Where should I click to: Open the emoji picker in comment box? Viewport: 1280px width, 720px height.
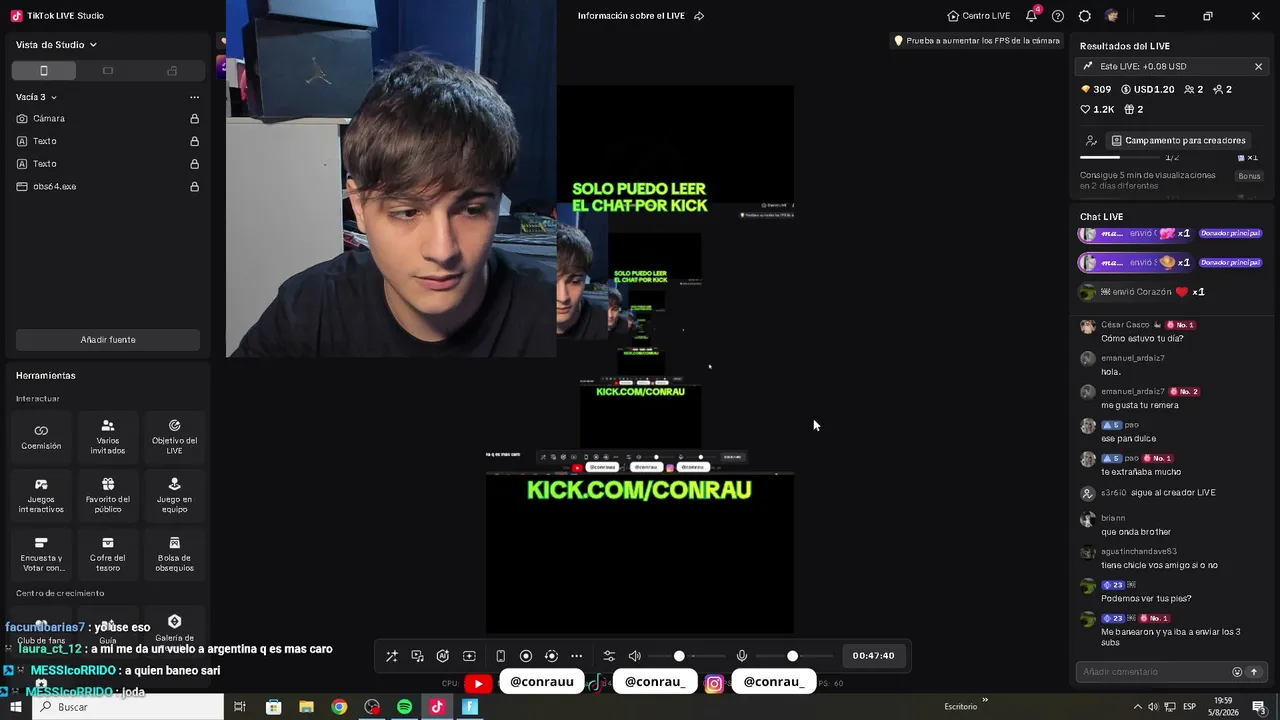(x=1237, y=672)
